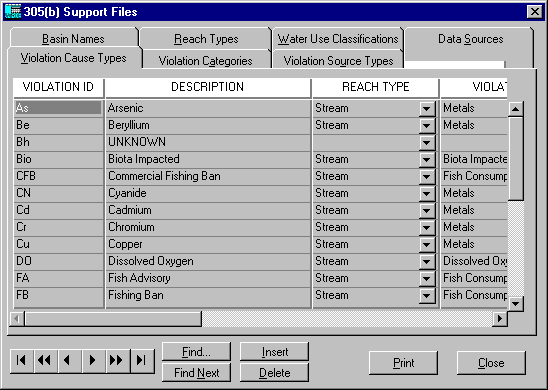Open Reach Type dropdown for Arsenic row

click(x=426, y=109)
